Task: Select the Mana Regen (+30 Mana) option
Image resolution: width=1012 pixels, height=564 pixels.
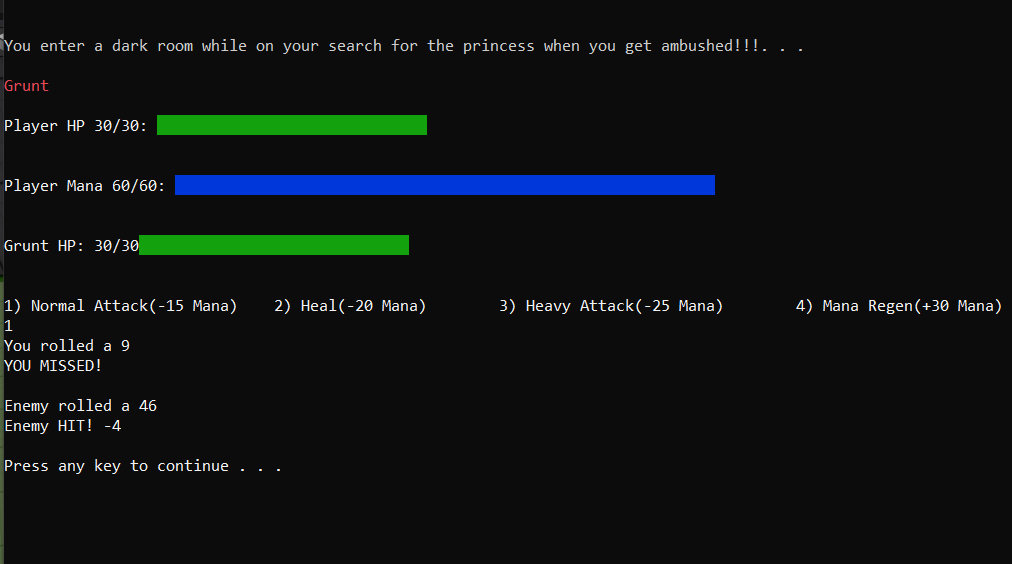Action: tap(899, 306)
